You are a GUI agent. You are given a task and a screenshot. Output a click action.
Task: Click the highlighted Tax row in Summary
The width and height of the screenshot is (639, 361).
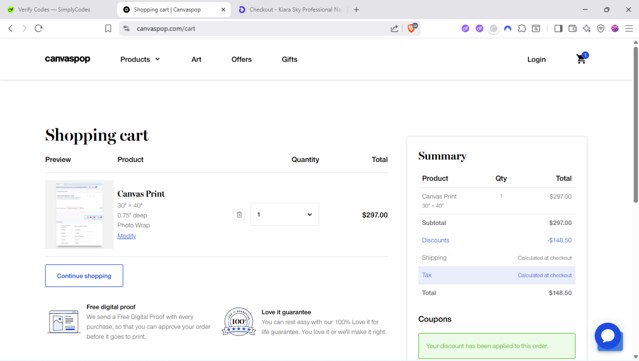click(497, 275)
